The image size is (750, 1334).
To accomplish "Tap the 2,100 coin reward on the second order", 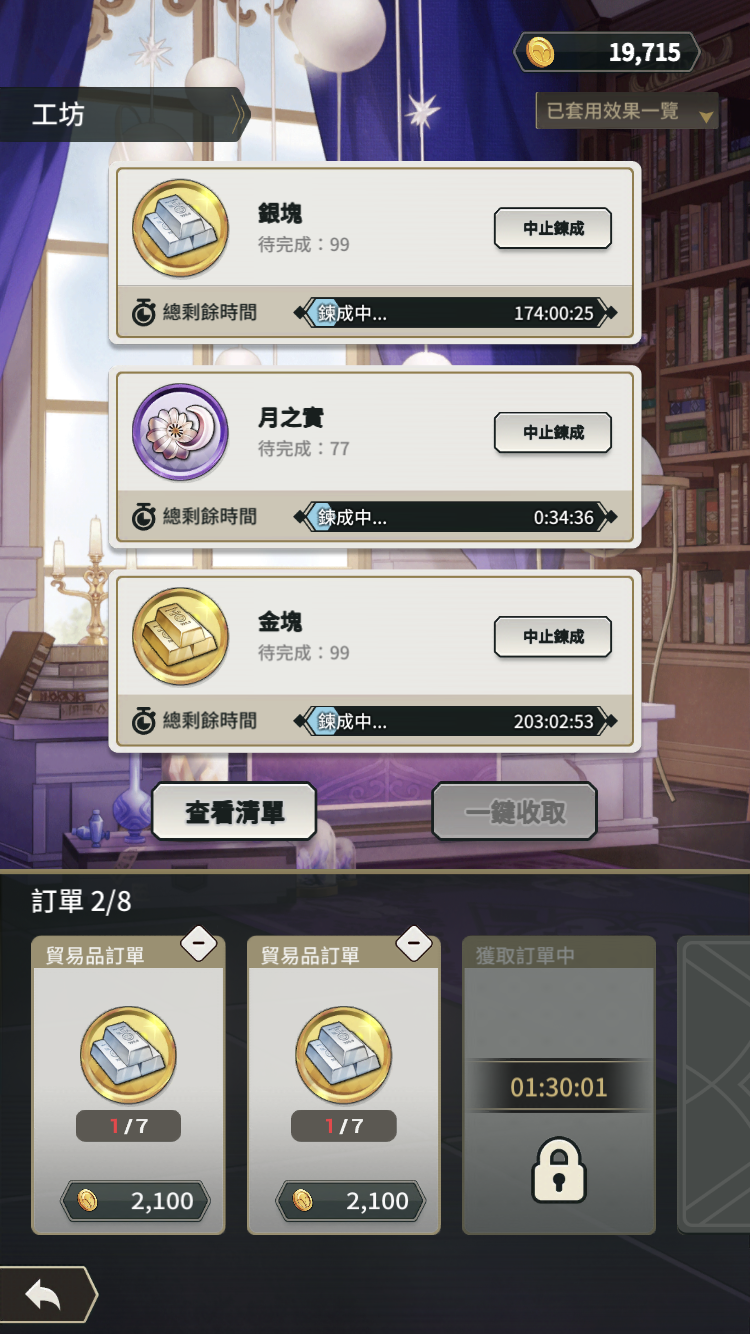I will click(x=351, y=1201).
